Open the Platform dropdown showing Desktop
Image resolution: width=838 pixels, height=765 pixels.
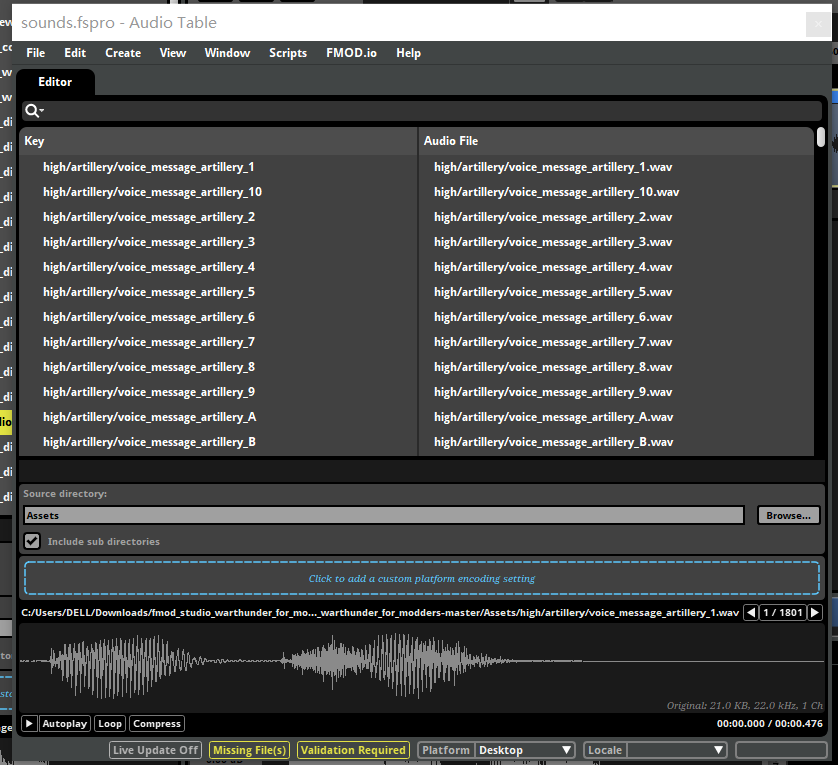click(x=525, y=749)
